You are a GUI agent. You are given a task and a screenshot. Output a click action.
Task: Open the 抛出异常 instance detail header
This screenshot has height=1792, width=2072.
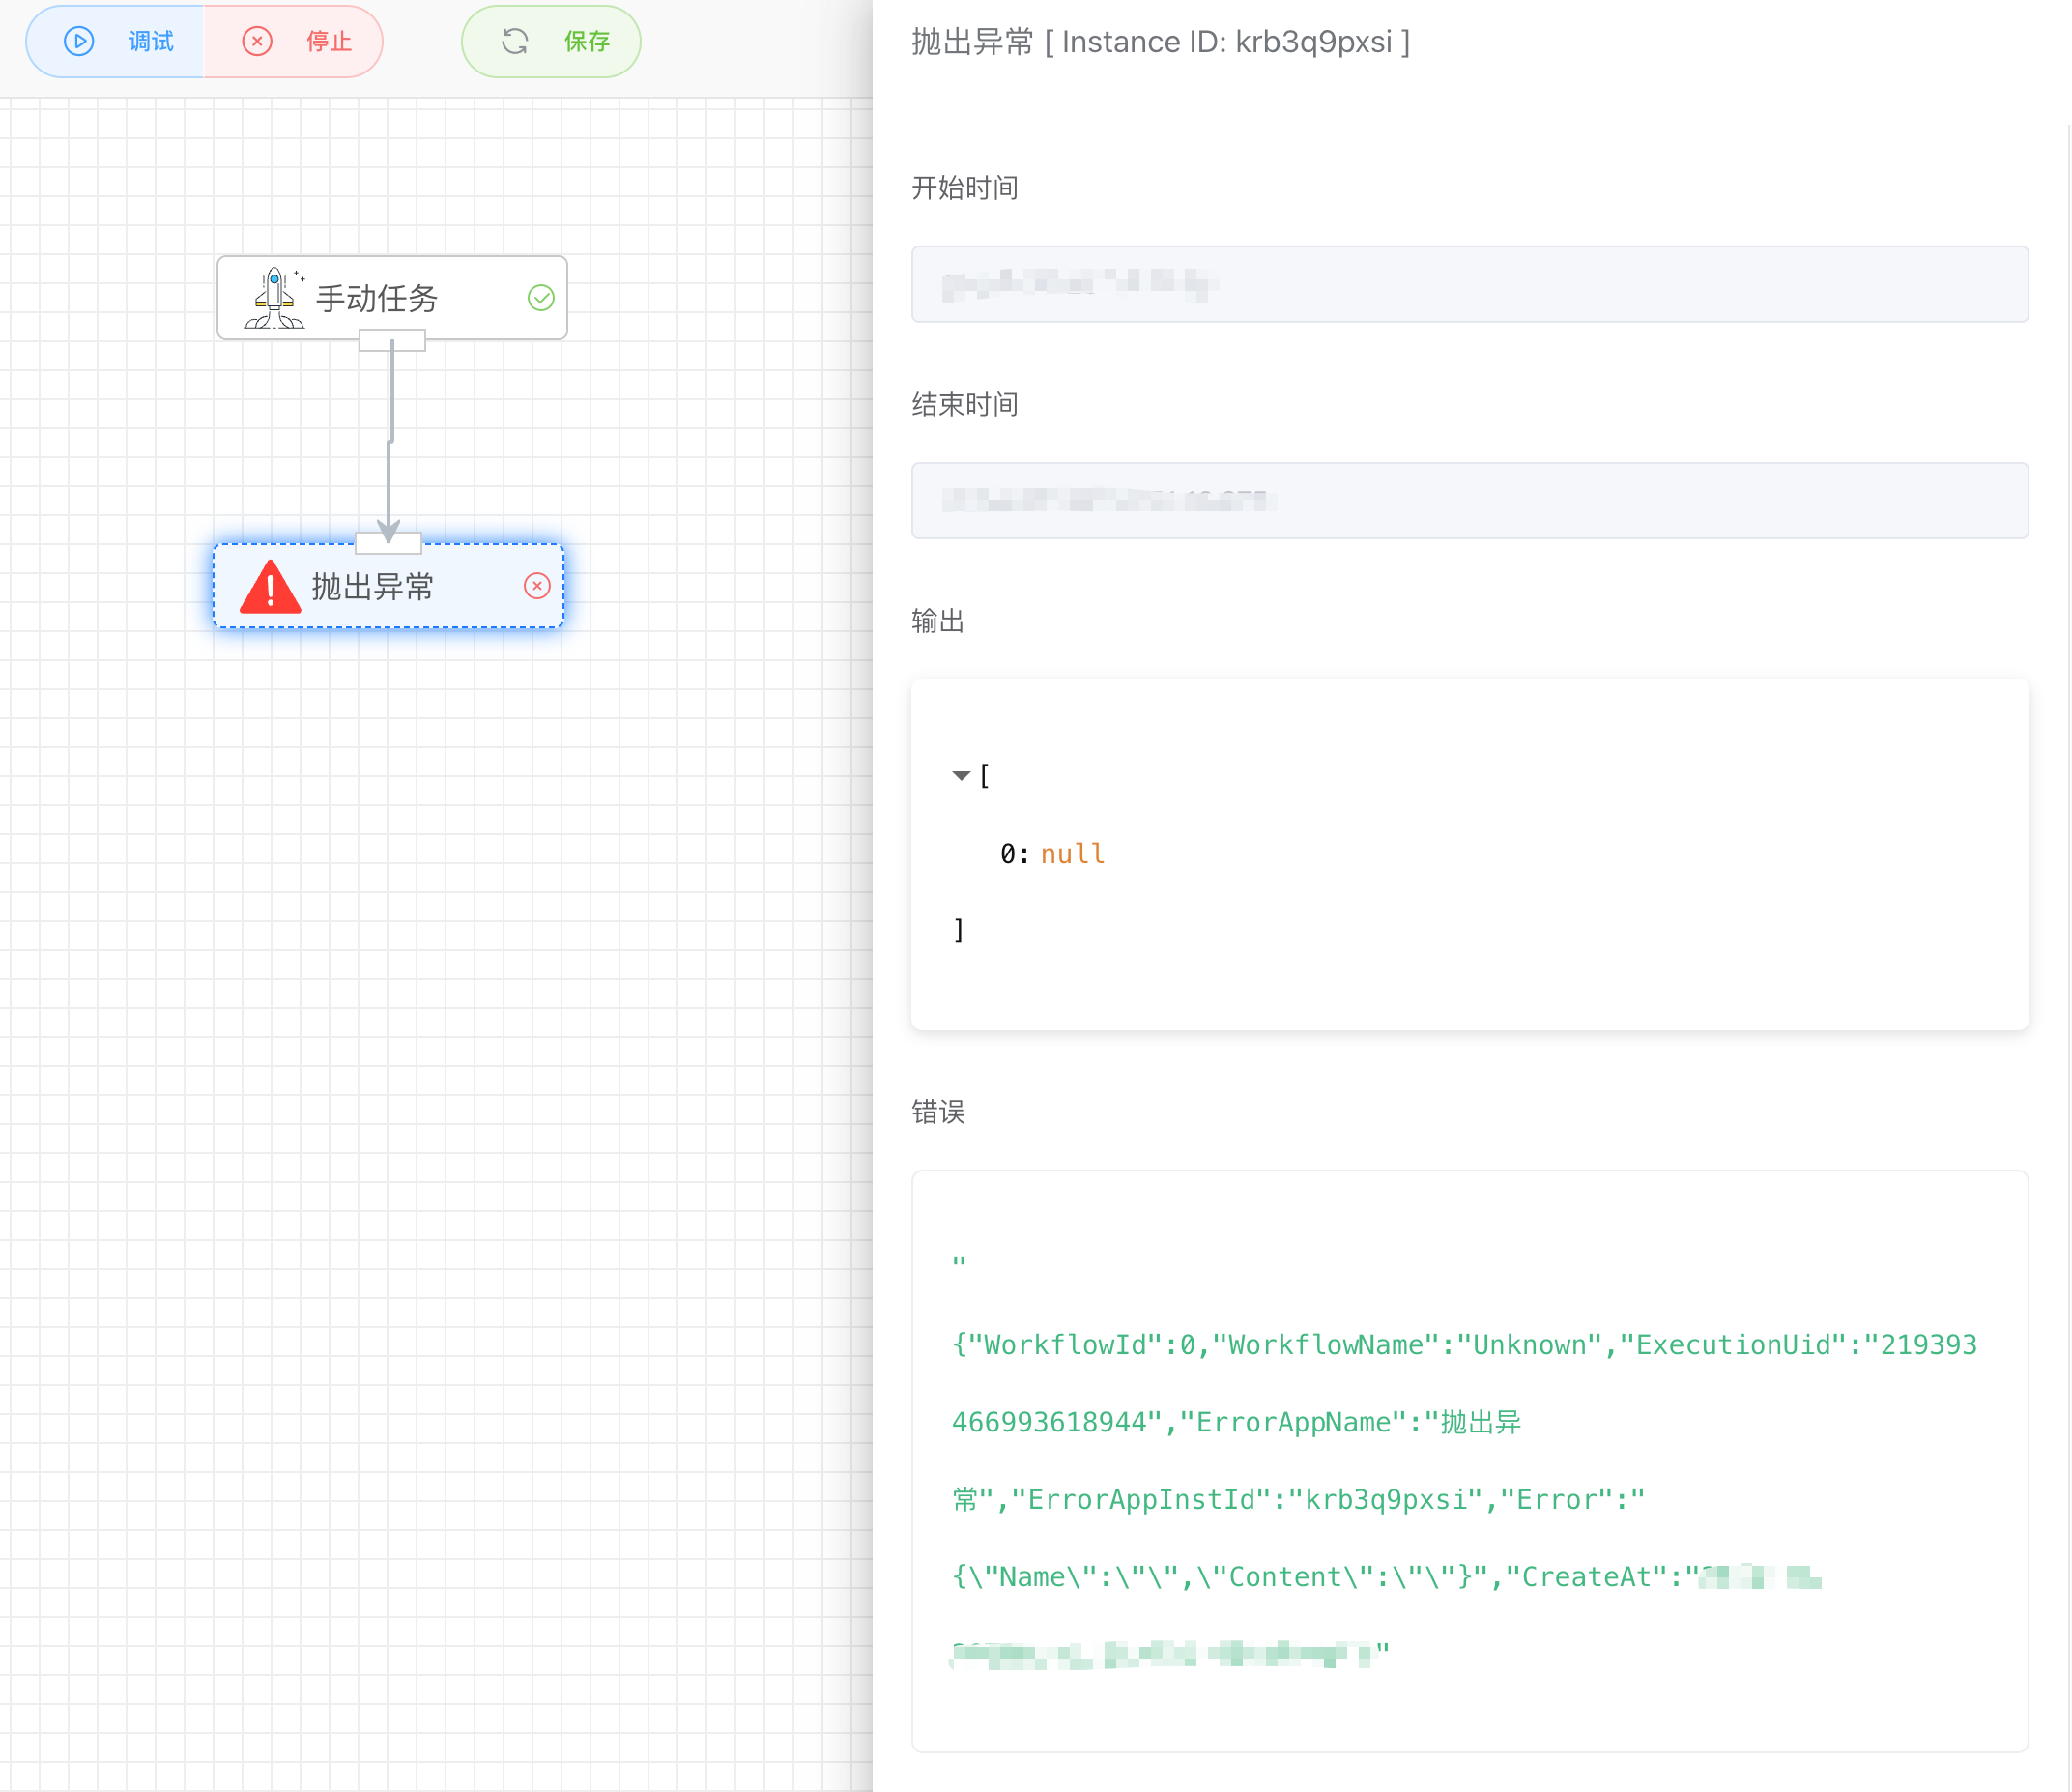1160,41
